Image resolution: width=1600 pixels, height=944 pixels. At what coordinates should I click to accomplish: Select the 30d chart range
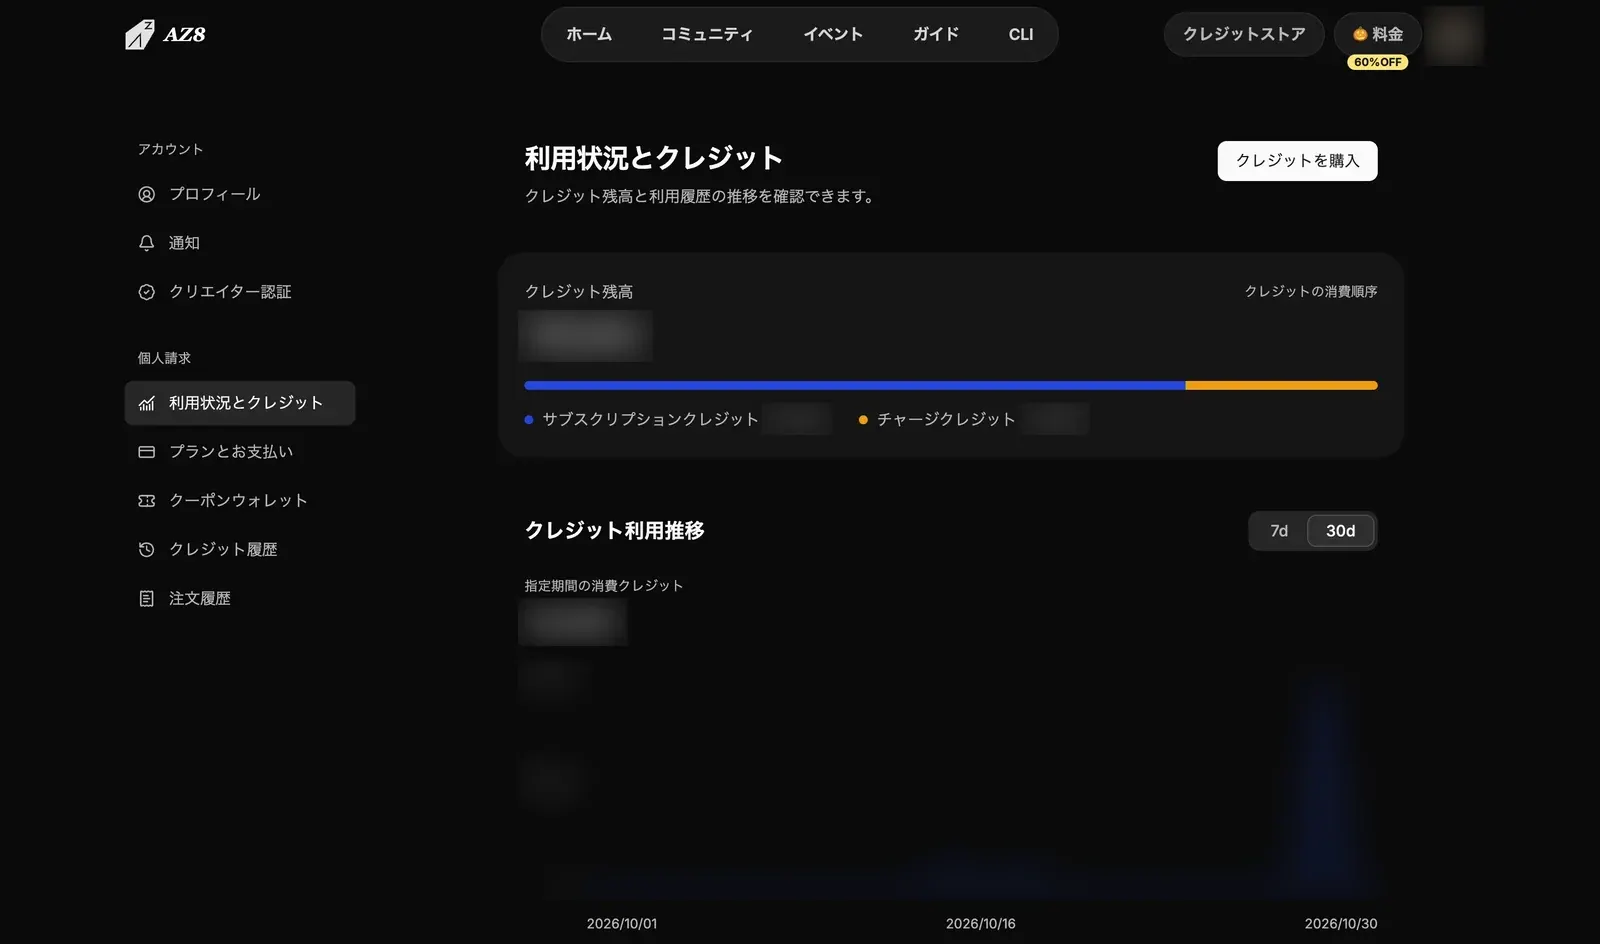(x=1341, y=531)
